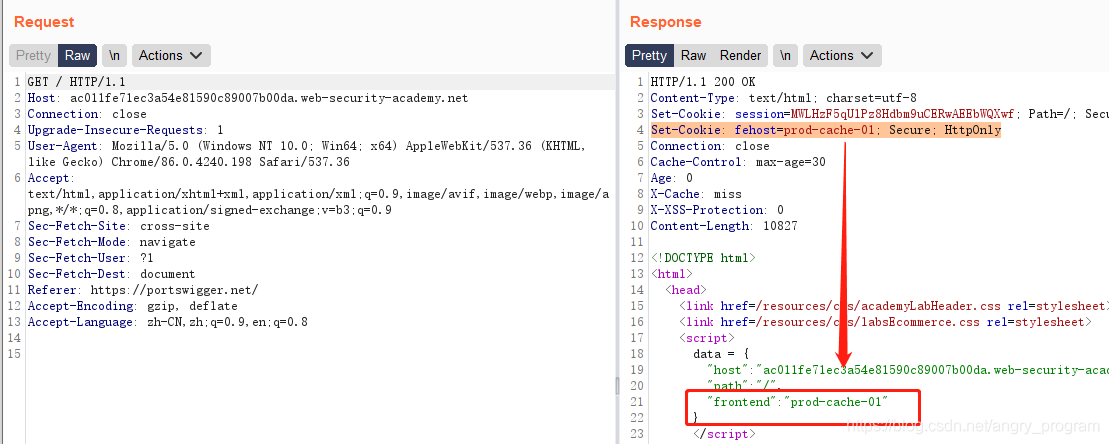Click the 'data = {' script line

721,354
